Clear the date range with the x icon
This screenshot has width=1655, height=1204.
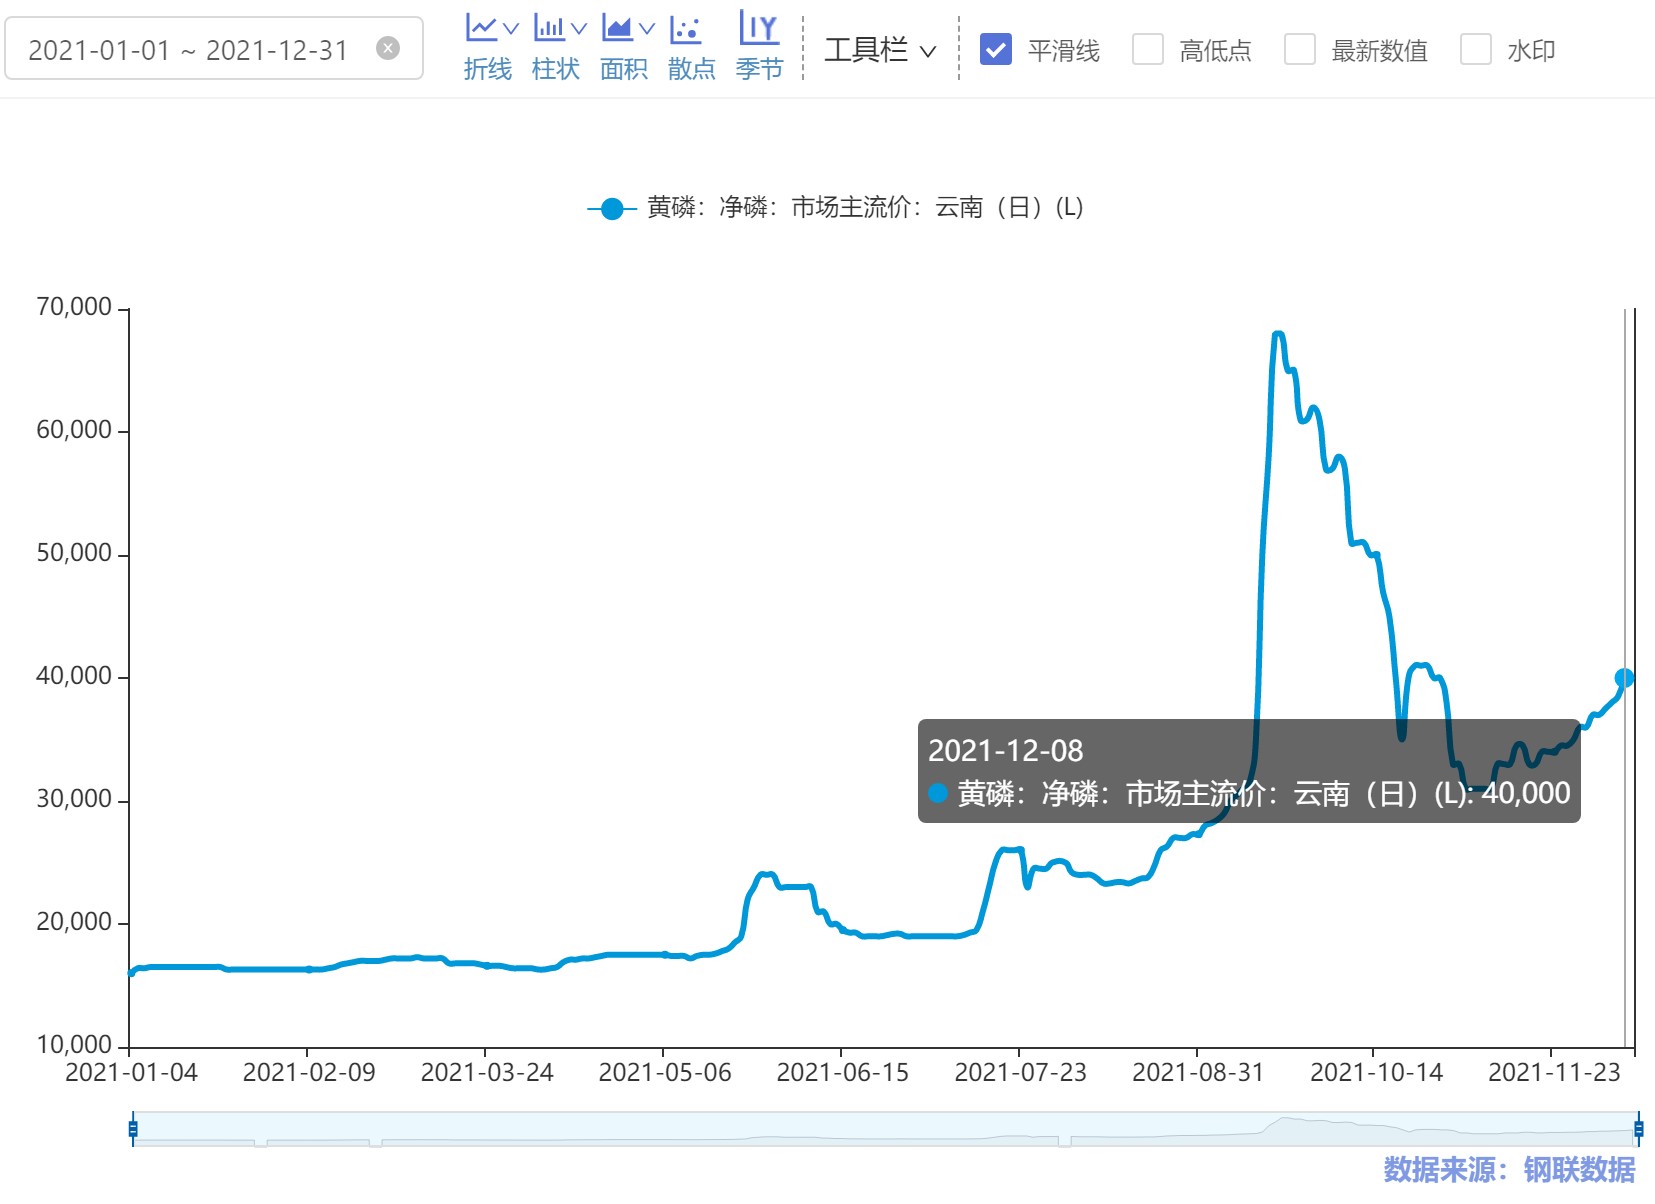tap(388, 48)
